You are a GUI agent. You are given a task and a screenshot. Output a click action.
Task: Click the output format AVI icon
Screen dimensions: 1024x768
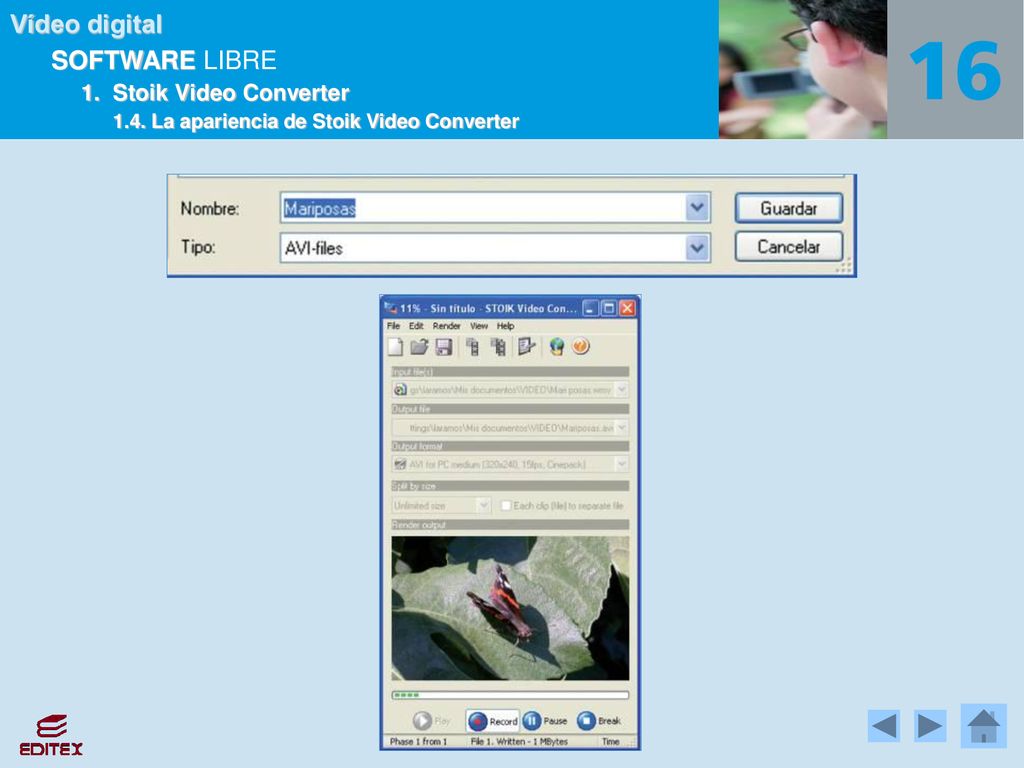click(x=400, y=464)
